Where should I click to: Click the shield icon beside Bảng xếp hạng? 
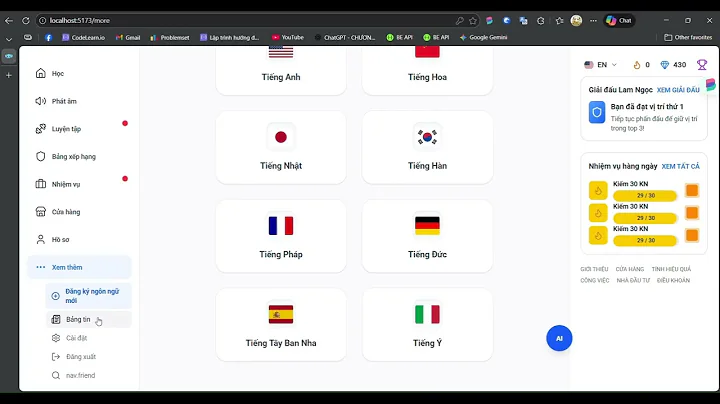41,157
